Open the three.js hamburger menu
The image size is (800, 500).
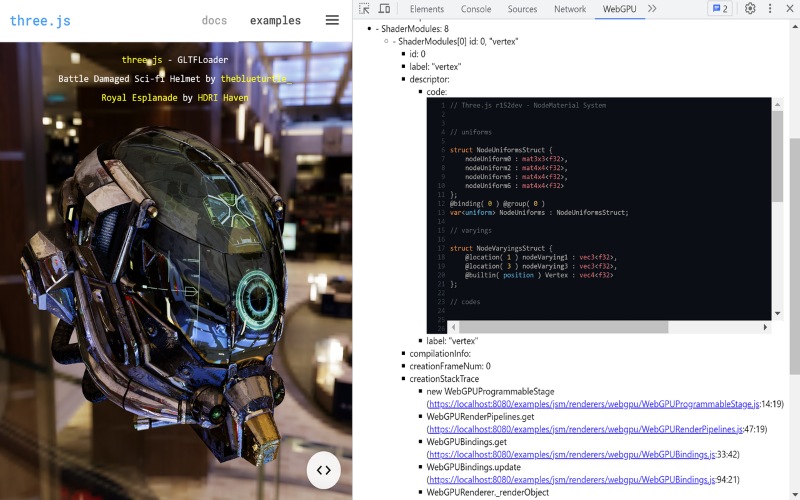point(332,20)
